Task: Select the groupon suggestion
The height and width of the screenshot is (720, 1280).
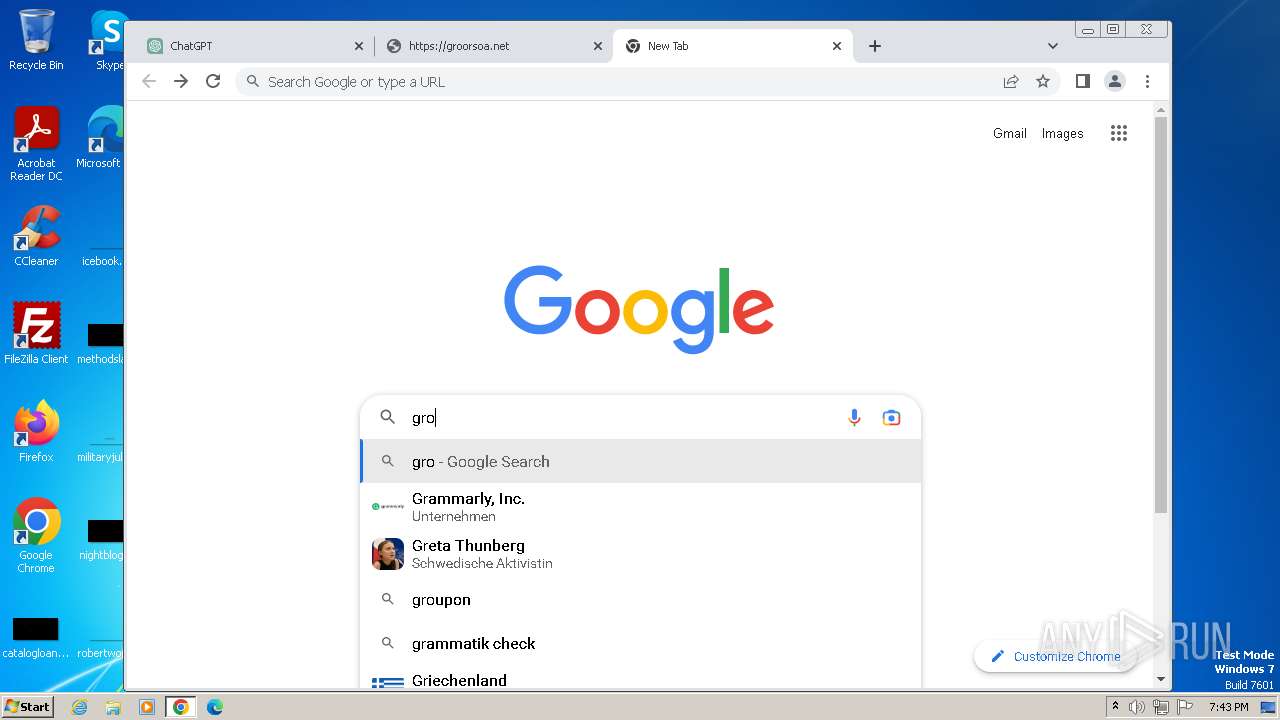Action: (640, 600)
